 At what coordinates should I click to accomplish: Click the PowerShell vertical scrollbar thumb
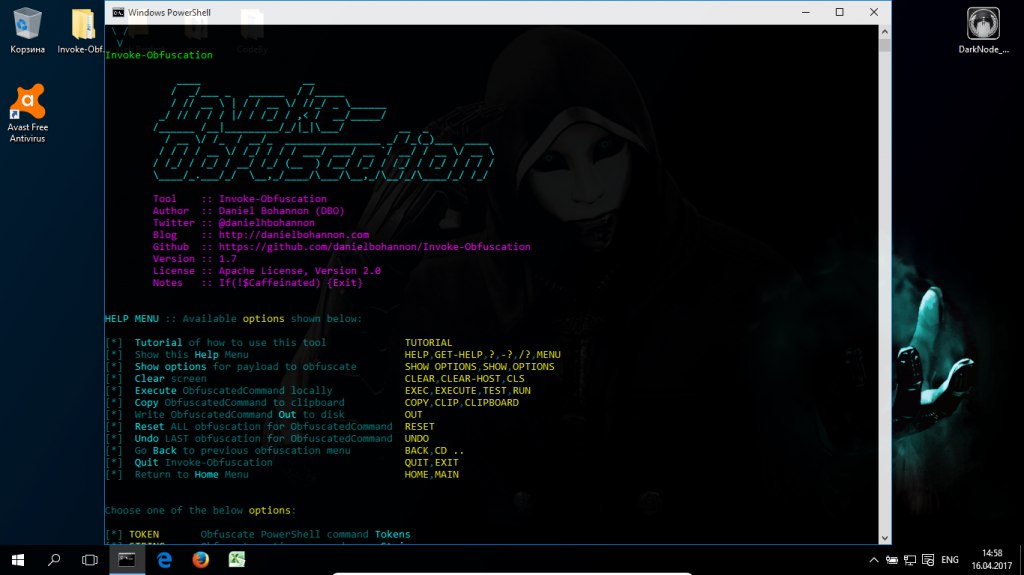(x=885, y=45)
